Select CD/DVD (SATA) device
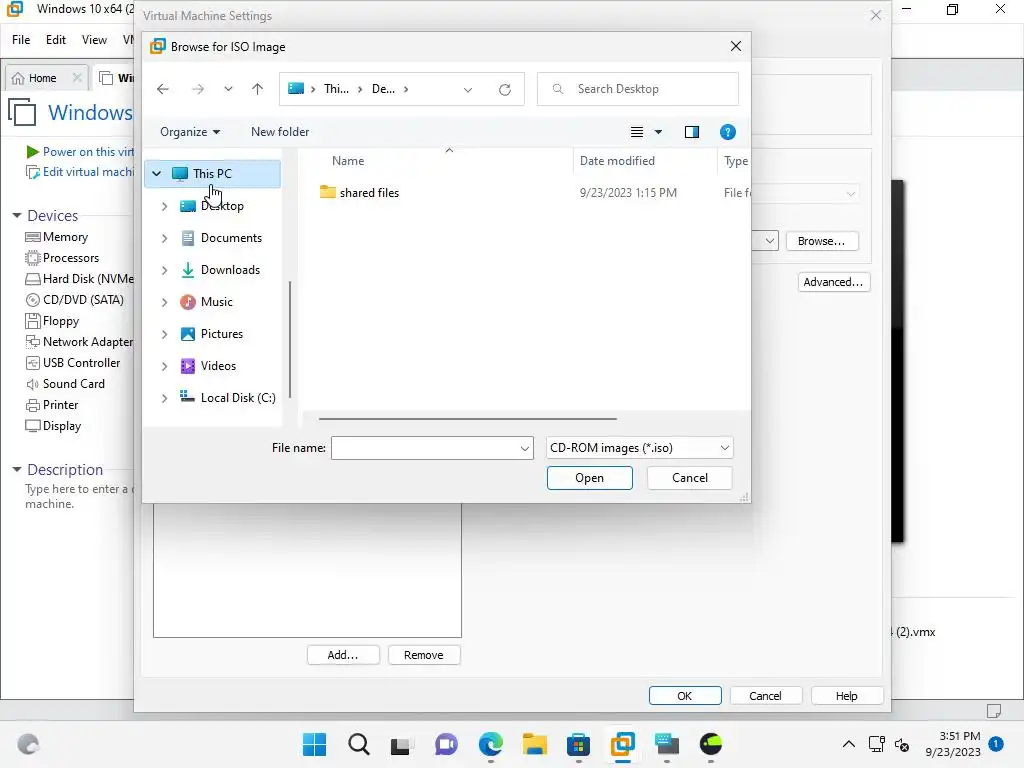The image size is (1024, 768). point(74,300)
